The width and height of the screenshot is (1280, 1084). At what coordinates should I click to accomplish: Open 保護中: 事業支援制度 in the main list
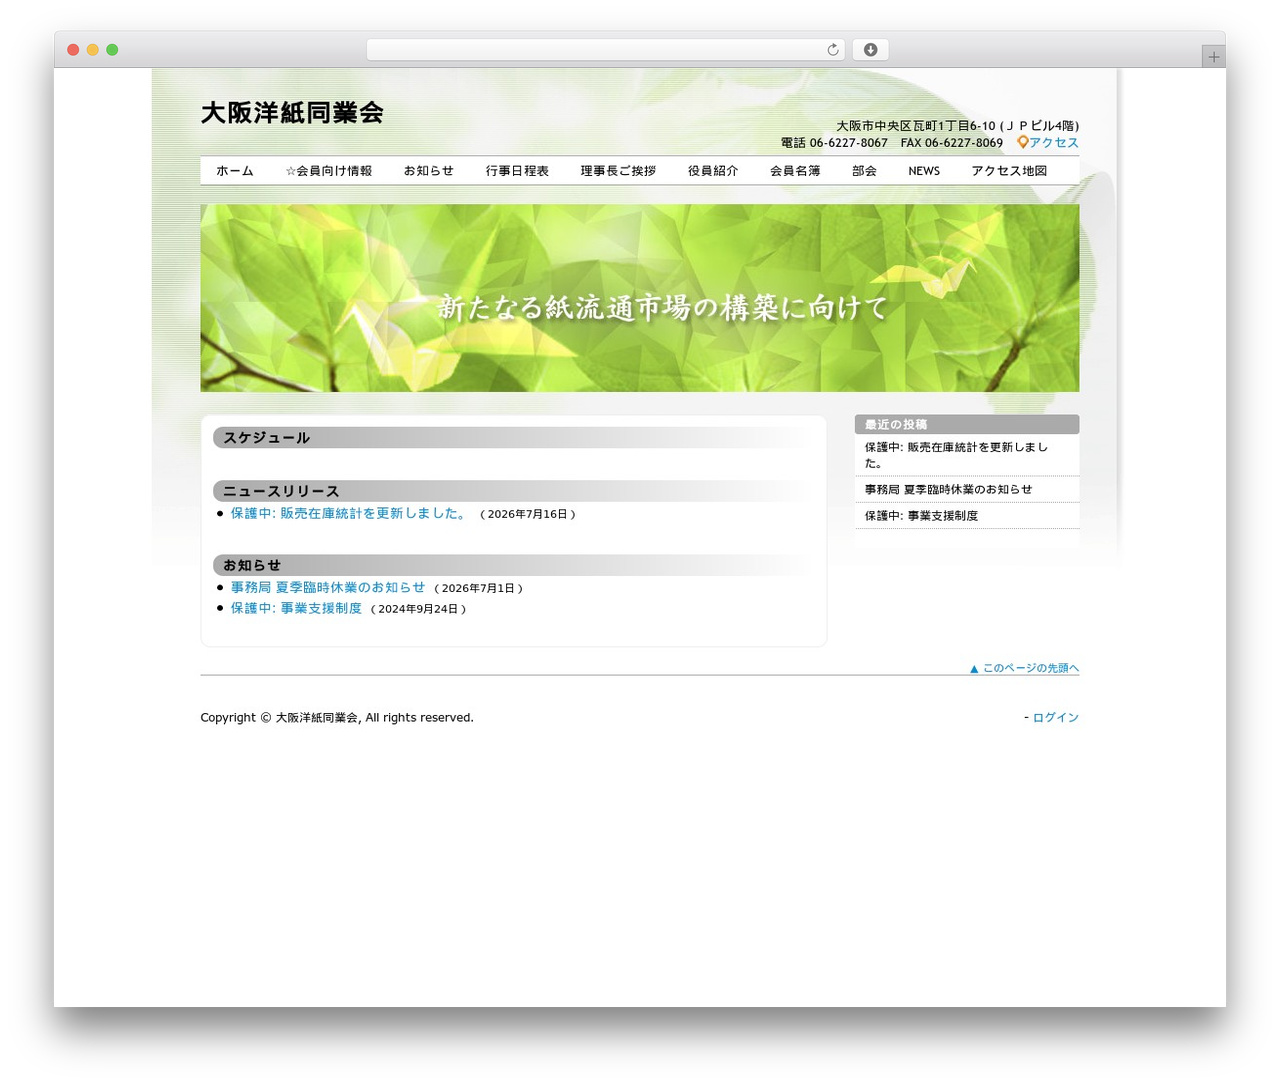(x=296, y=608)
